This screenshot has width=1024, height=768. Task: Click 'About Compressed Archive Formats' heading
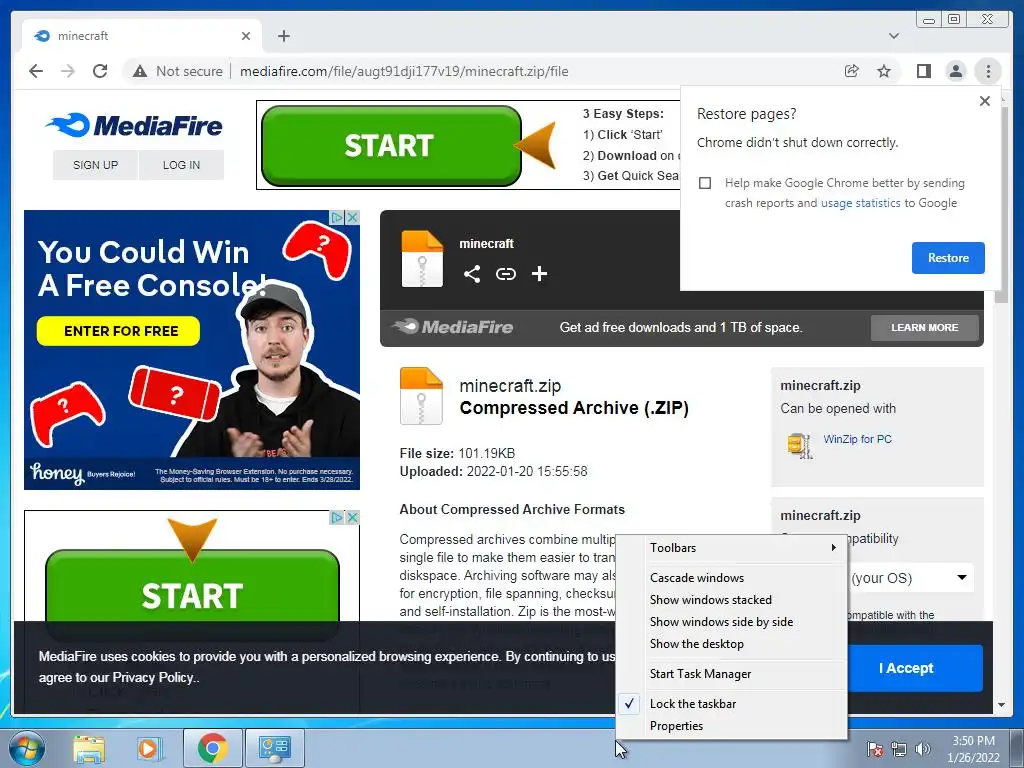(512, 509)
